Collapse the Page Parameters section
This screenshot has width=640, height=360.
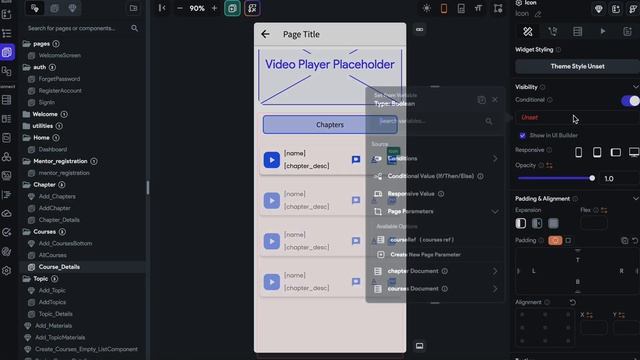(x=495, y=211)
